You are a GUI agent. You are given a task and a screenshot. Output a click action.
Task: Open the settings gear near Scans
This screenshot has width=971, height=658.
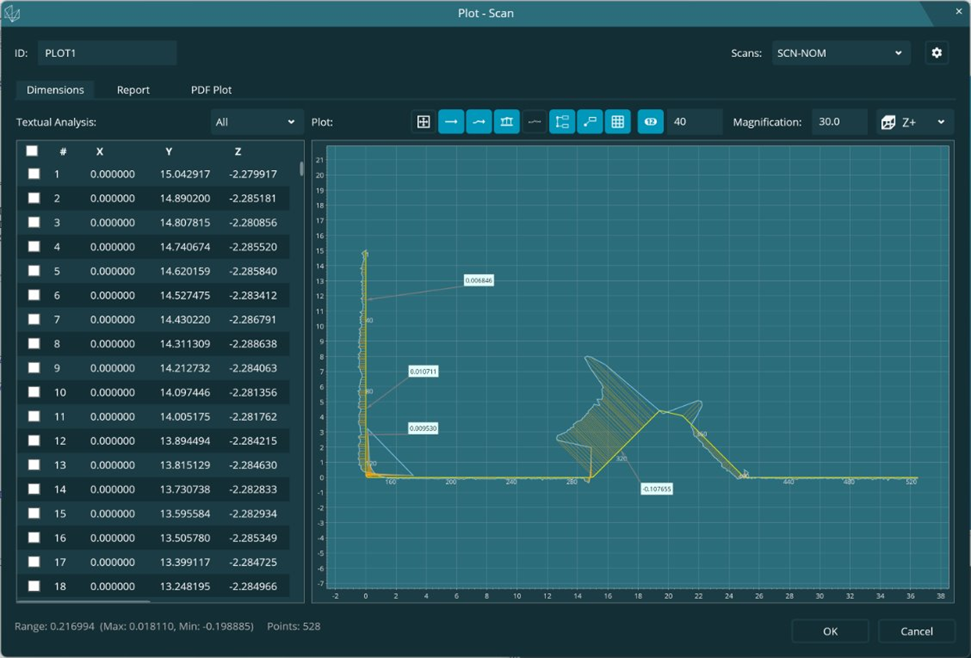point(937,52)
